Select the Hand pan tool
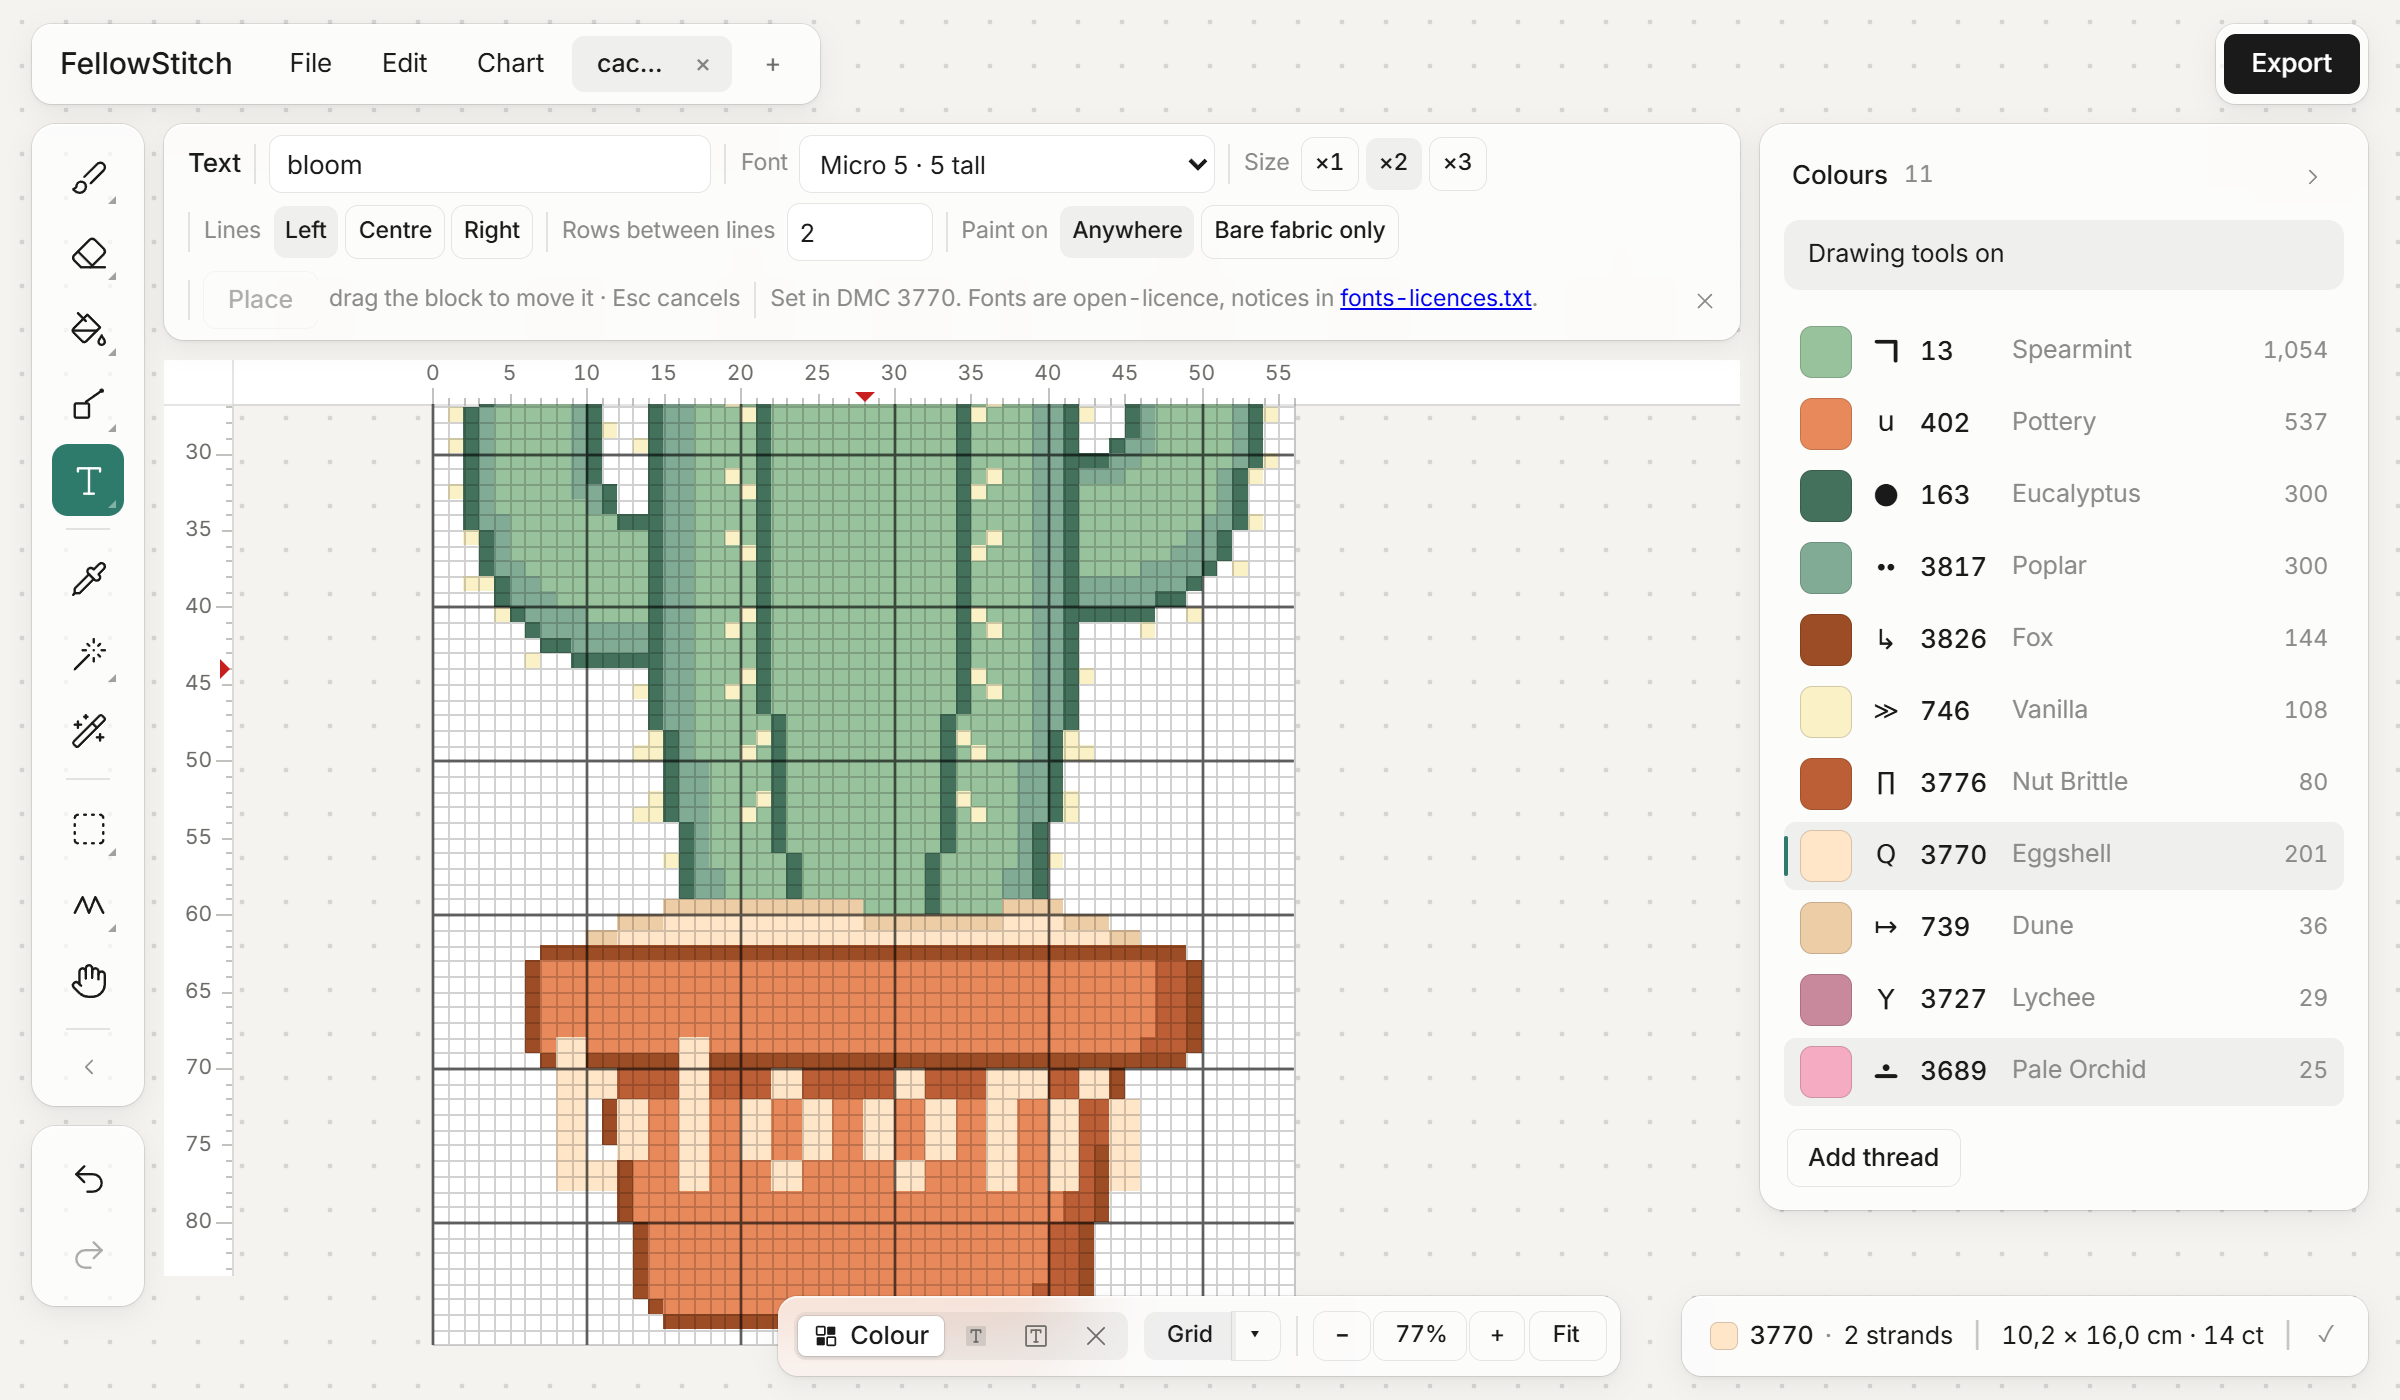 click(88, 980)
